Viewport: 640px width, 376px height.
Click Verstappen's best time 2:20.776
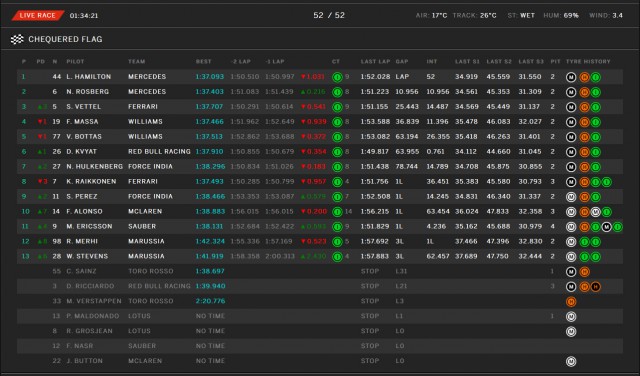pos(210,301)
